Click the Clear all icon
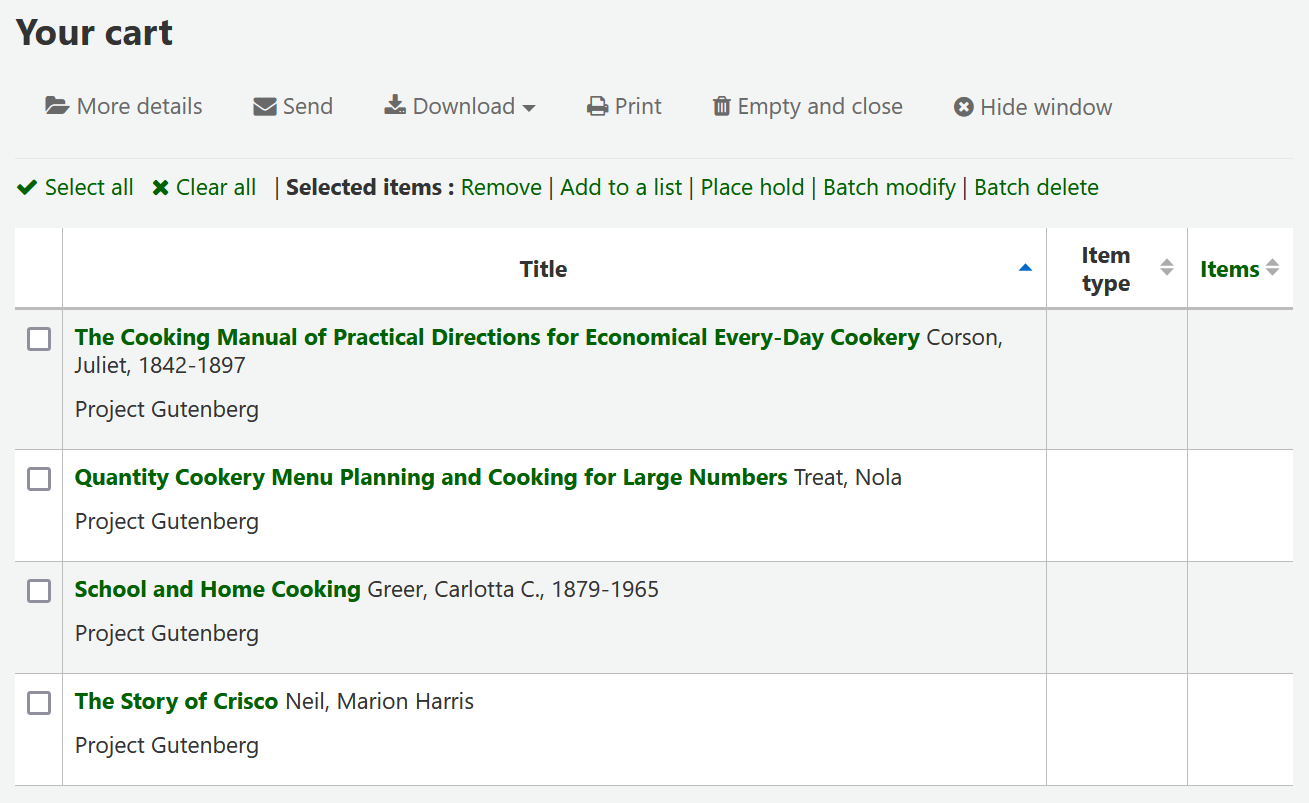 click(x=161, y=187)
